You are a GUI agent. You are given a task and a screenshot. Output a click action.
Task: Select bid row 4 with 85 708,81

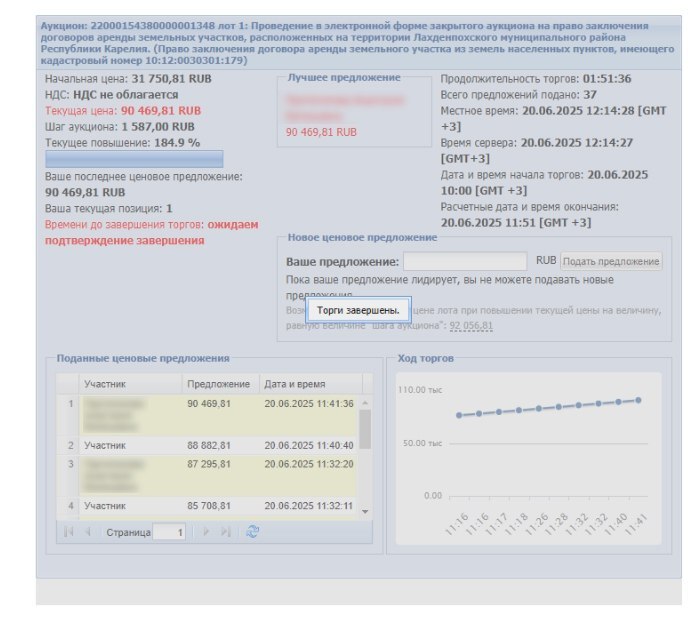[x=207, y=506]
